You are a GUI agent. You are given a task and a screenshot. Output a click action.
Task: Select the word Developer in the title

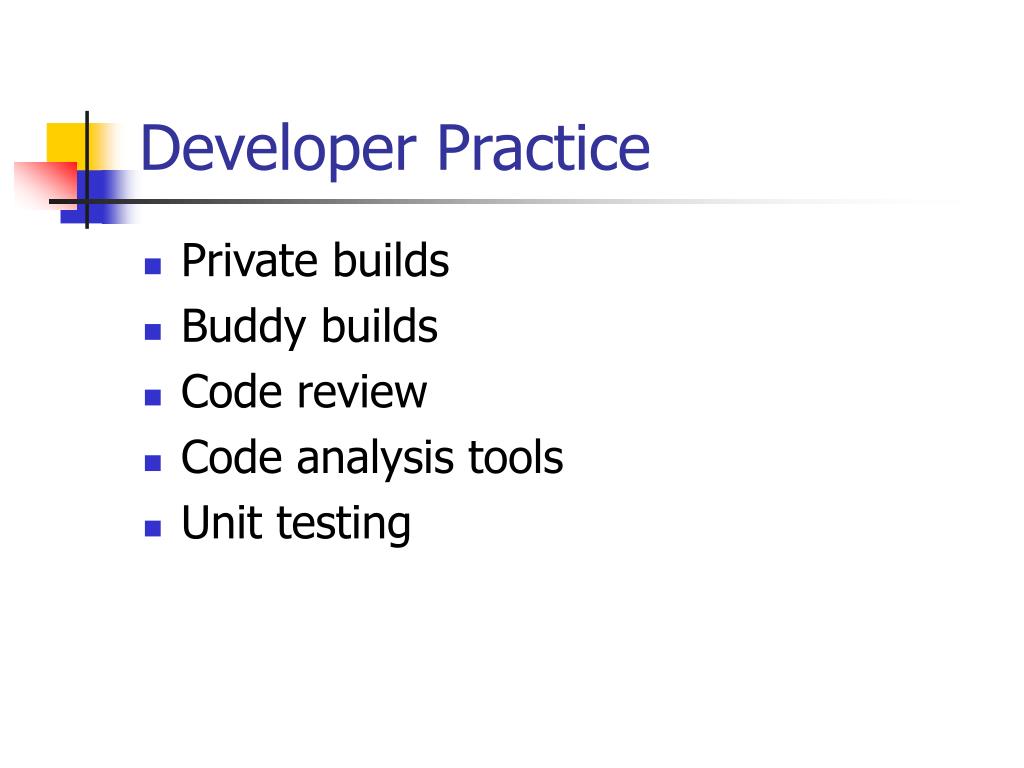pos(278,152)
